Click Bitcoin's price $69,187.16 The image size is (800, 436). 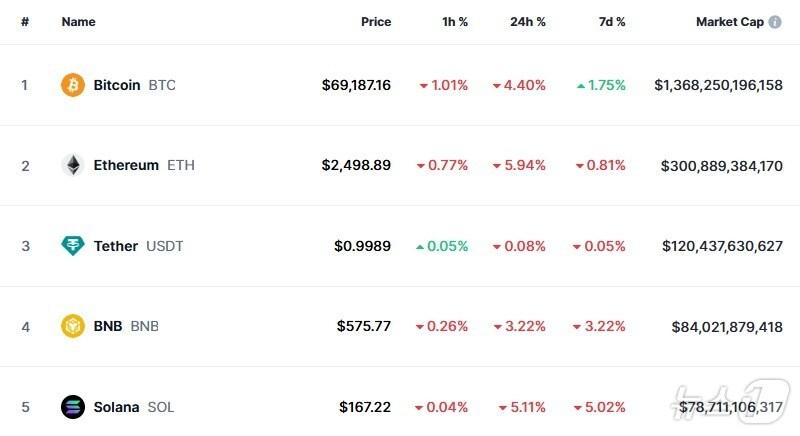tap(356, 85)
